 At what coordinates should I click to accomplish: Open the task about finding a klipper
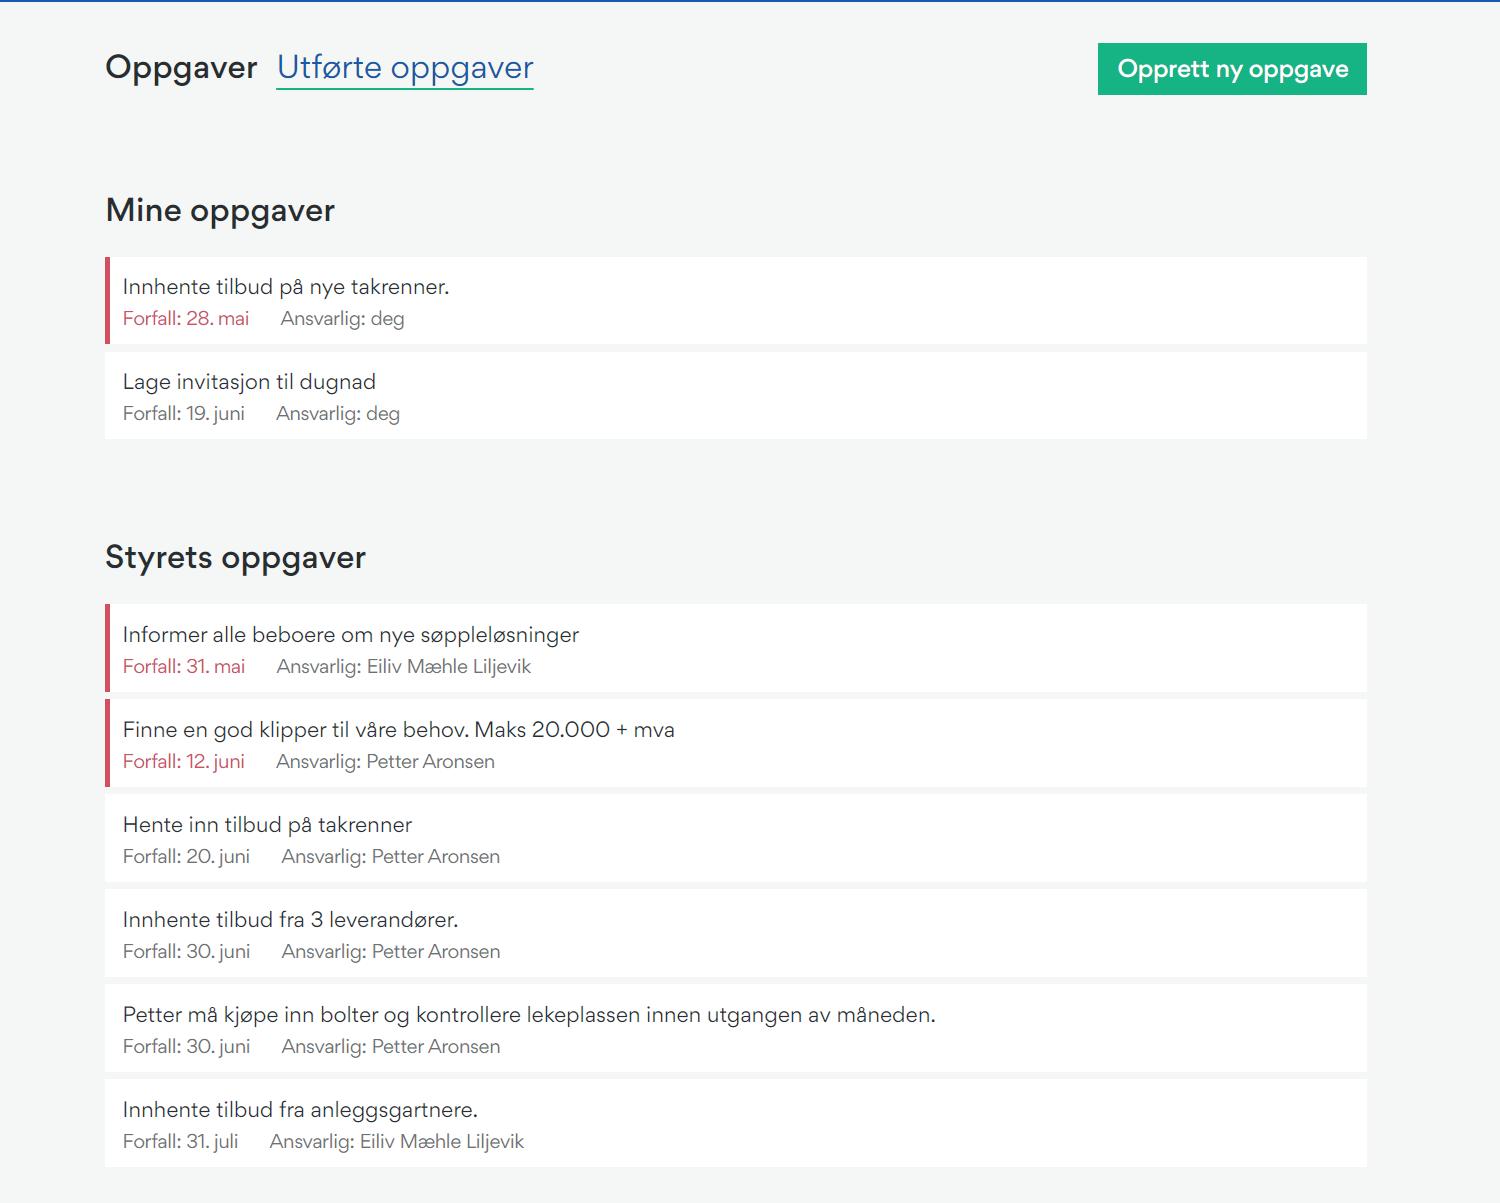(736, 743)
